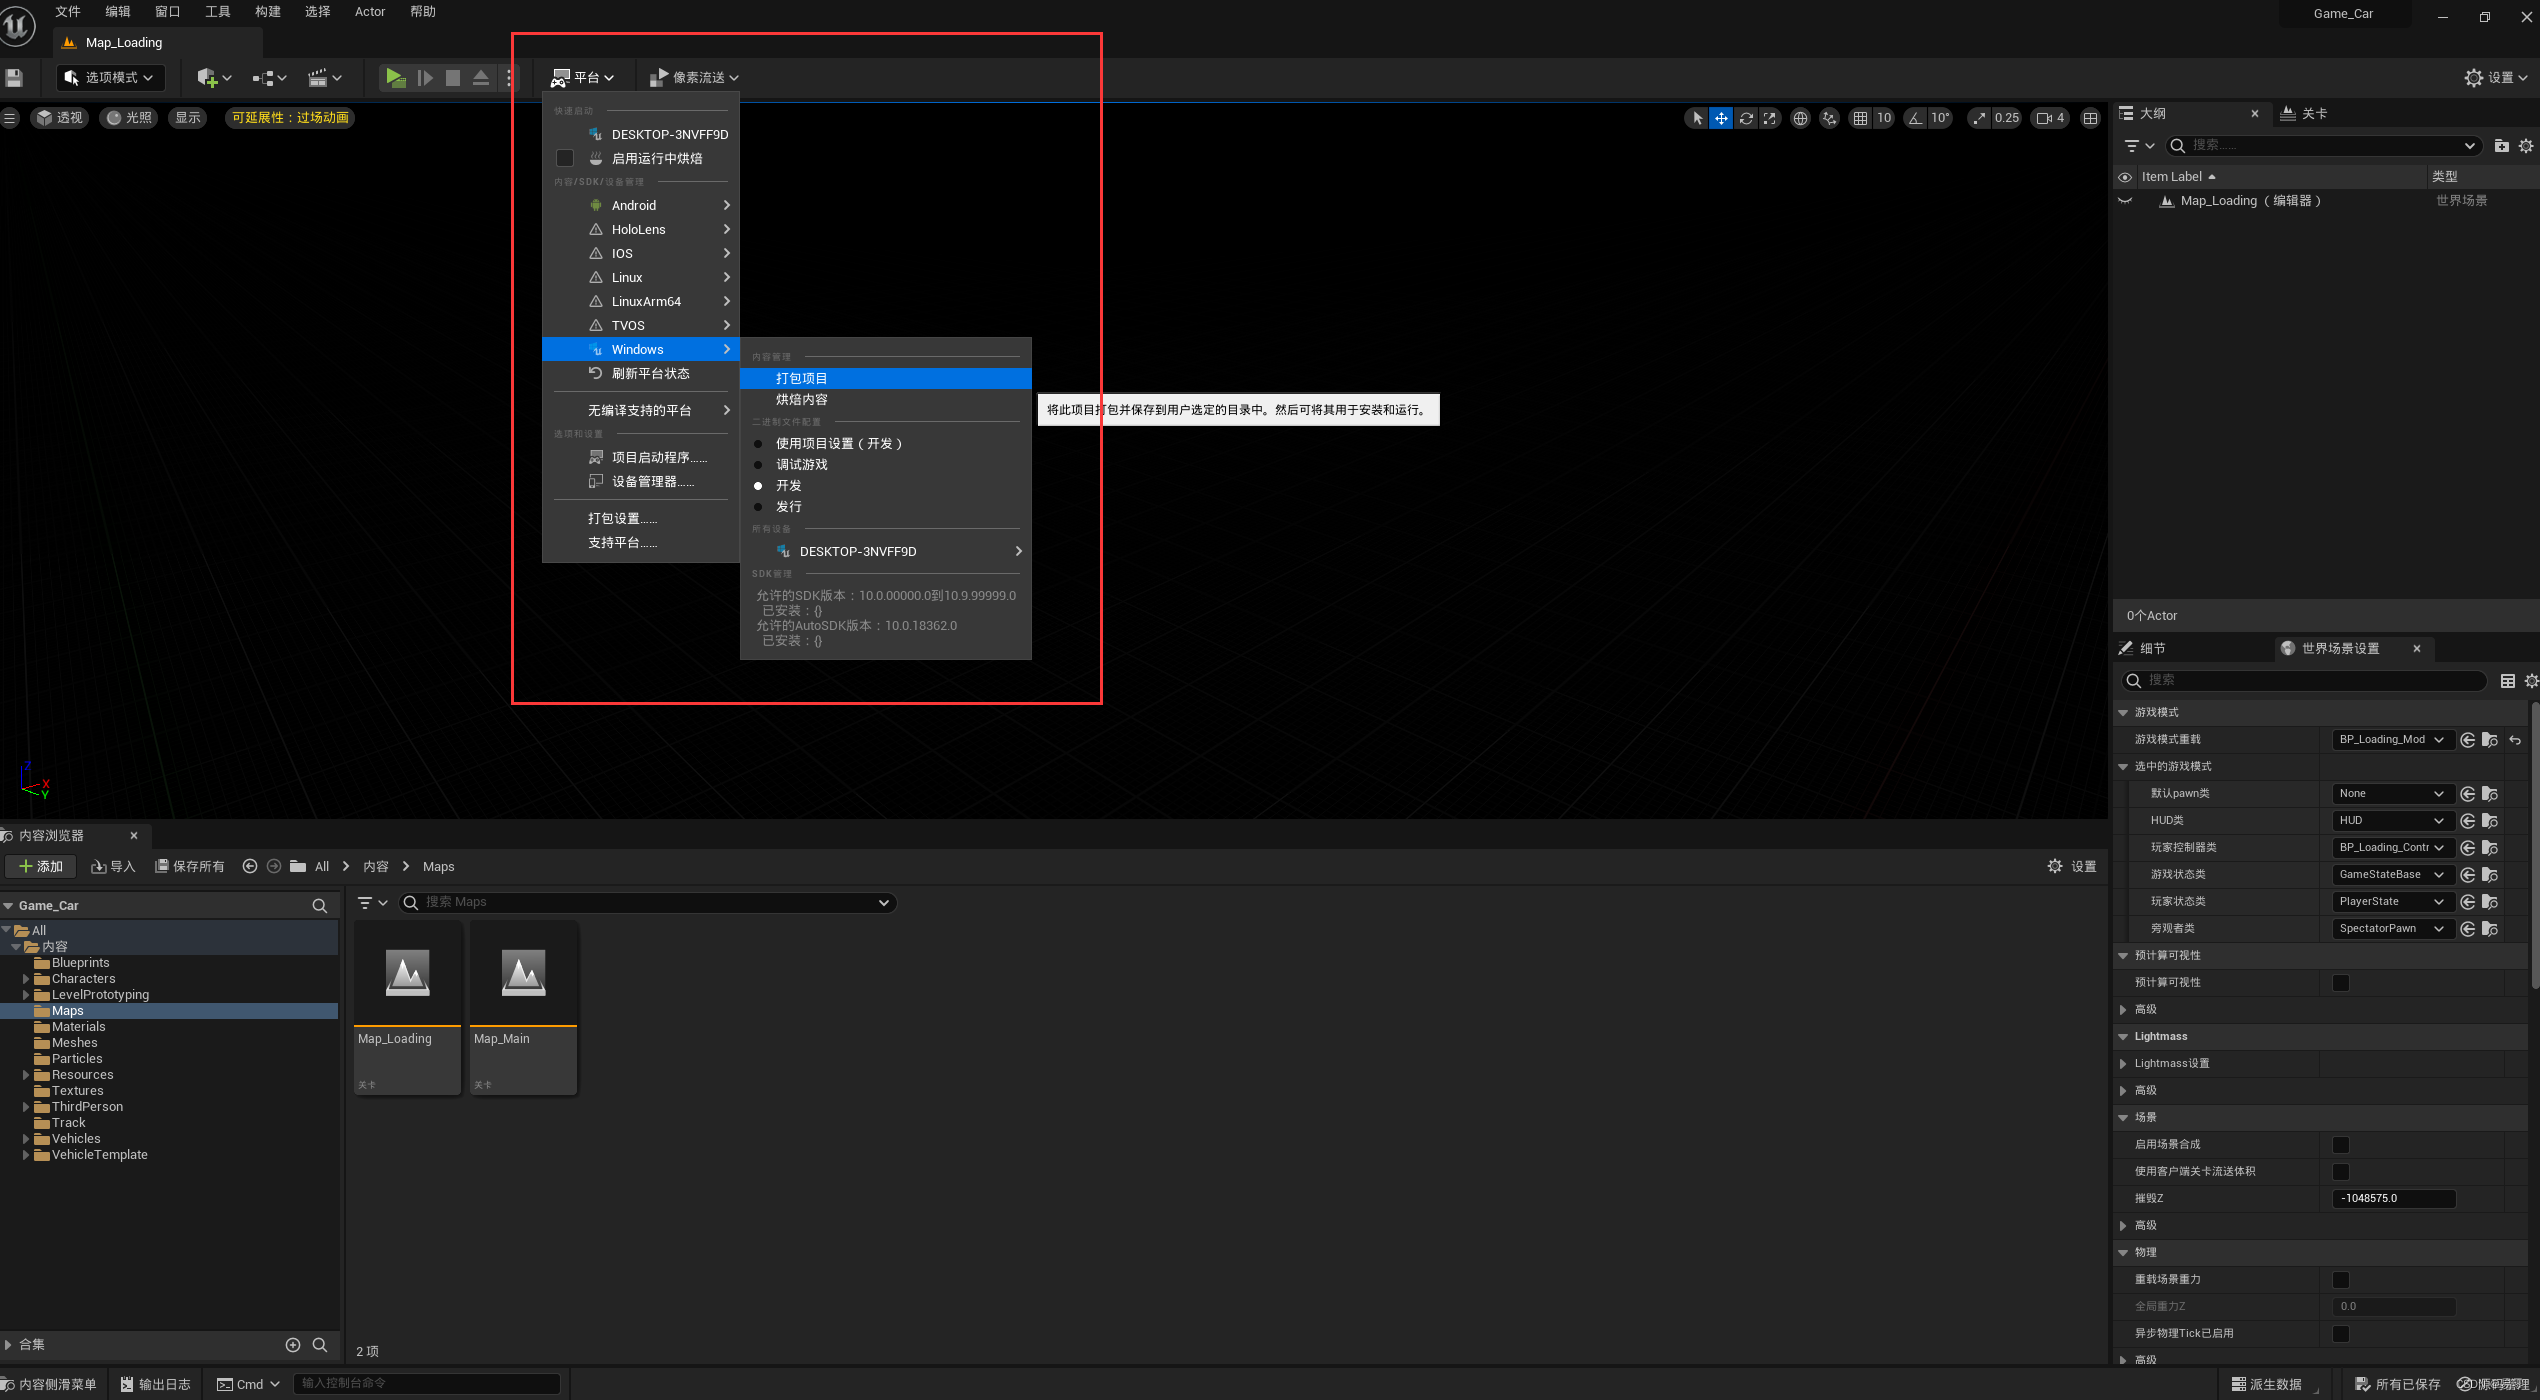
Task: Toggle the 预计算可视性 checkbox
Action: [x=2341, y=983]
